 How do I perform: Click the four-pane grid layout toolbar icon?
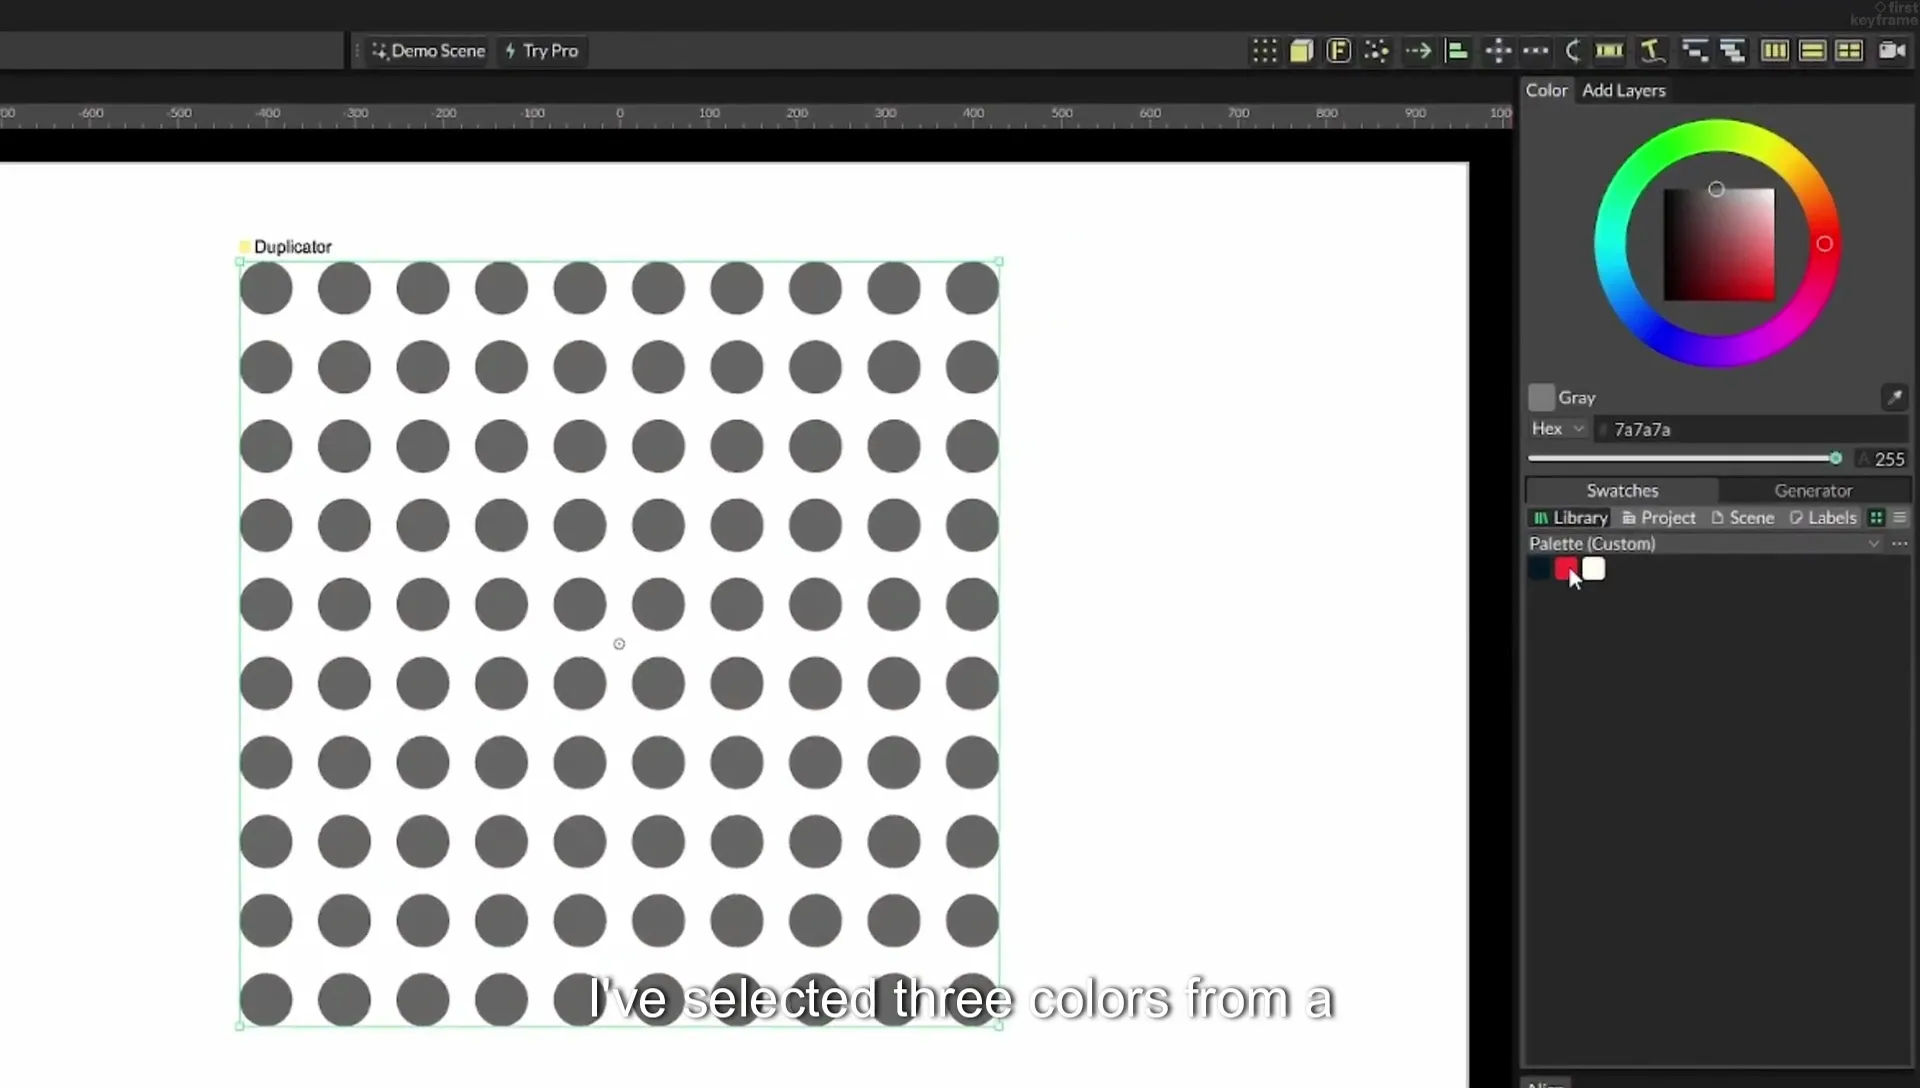click(x=1849, y=51)
